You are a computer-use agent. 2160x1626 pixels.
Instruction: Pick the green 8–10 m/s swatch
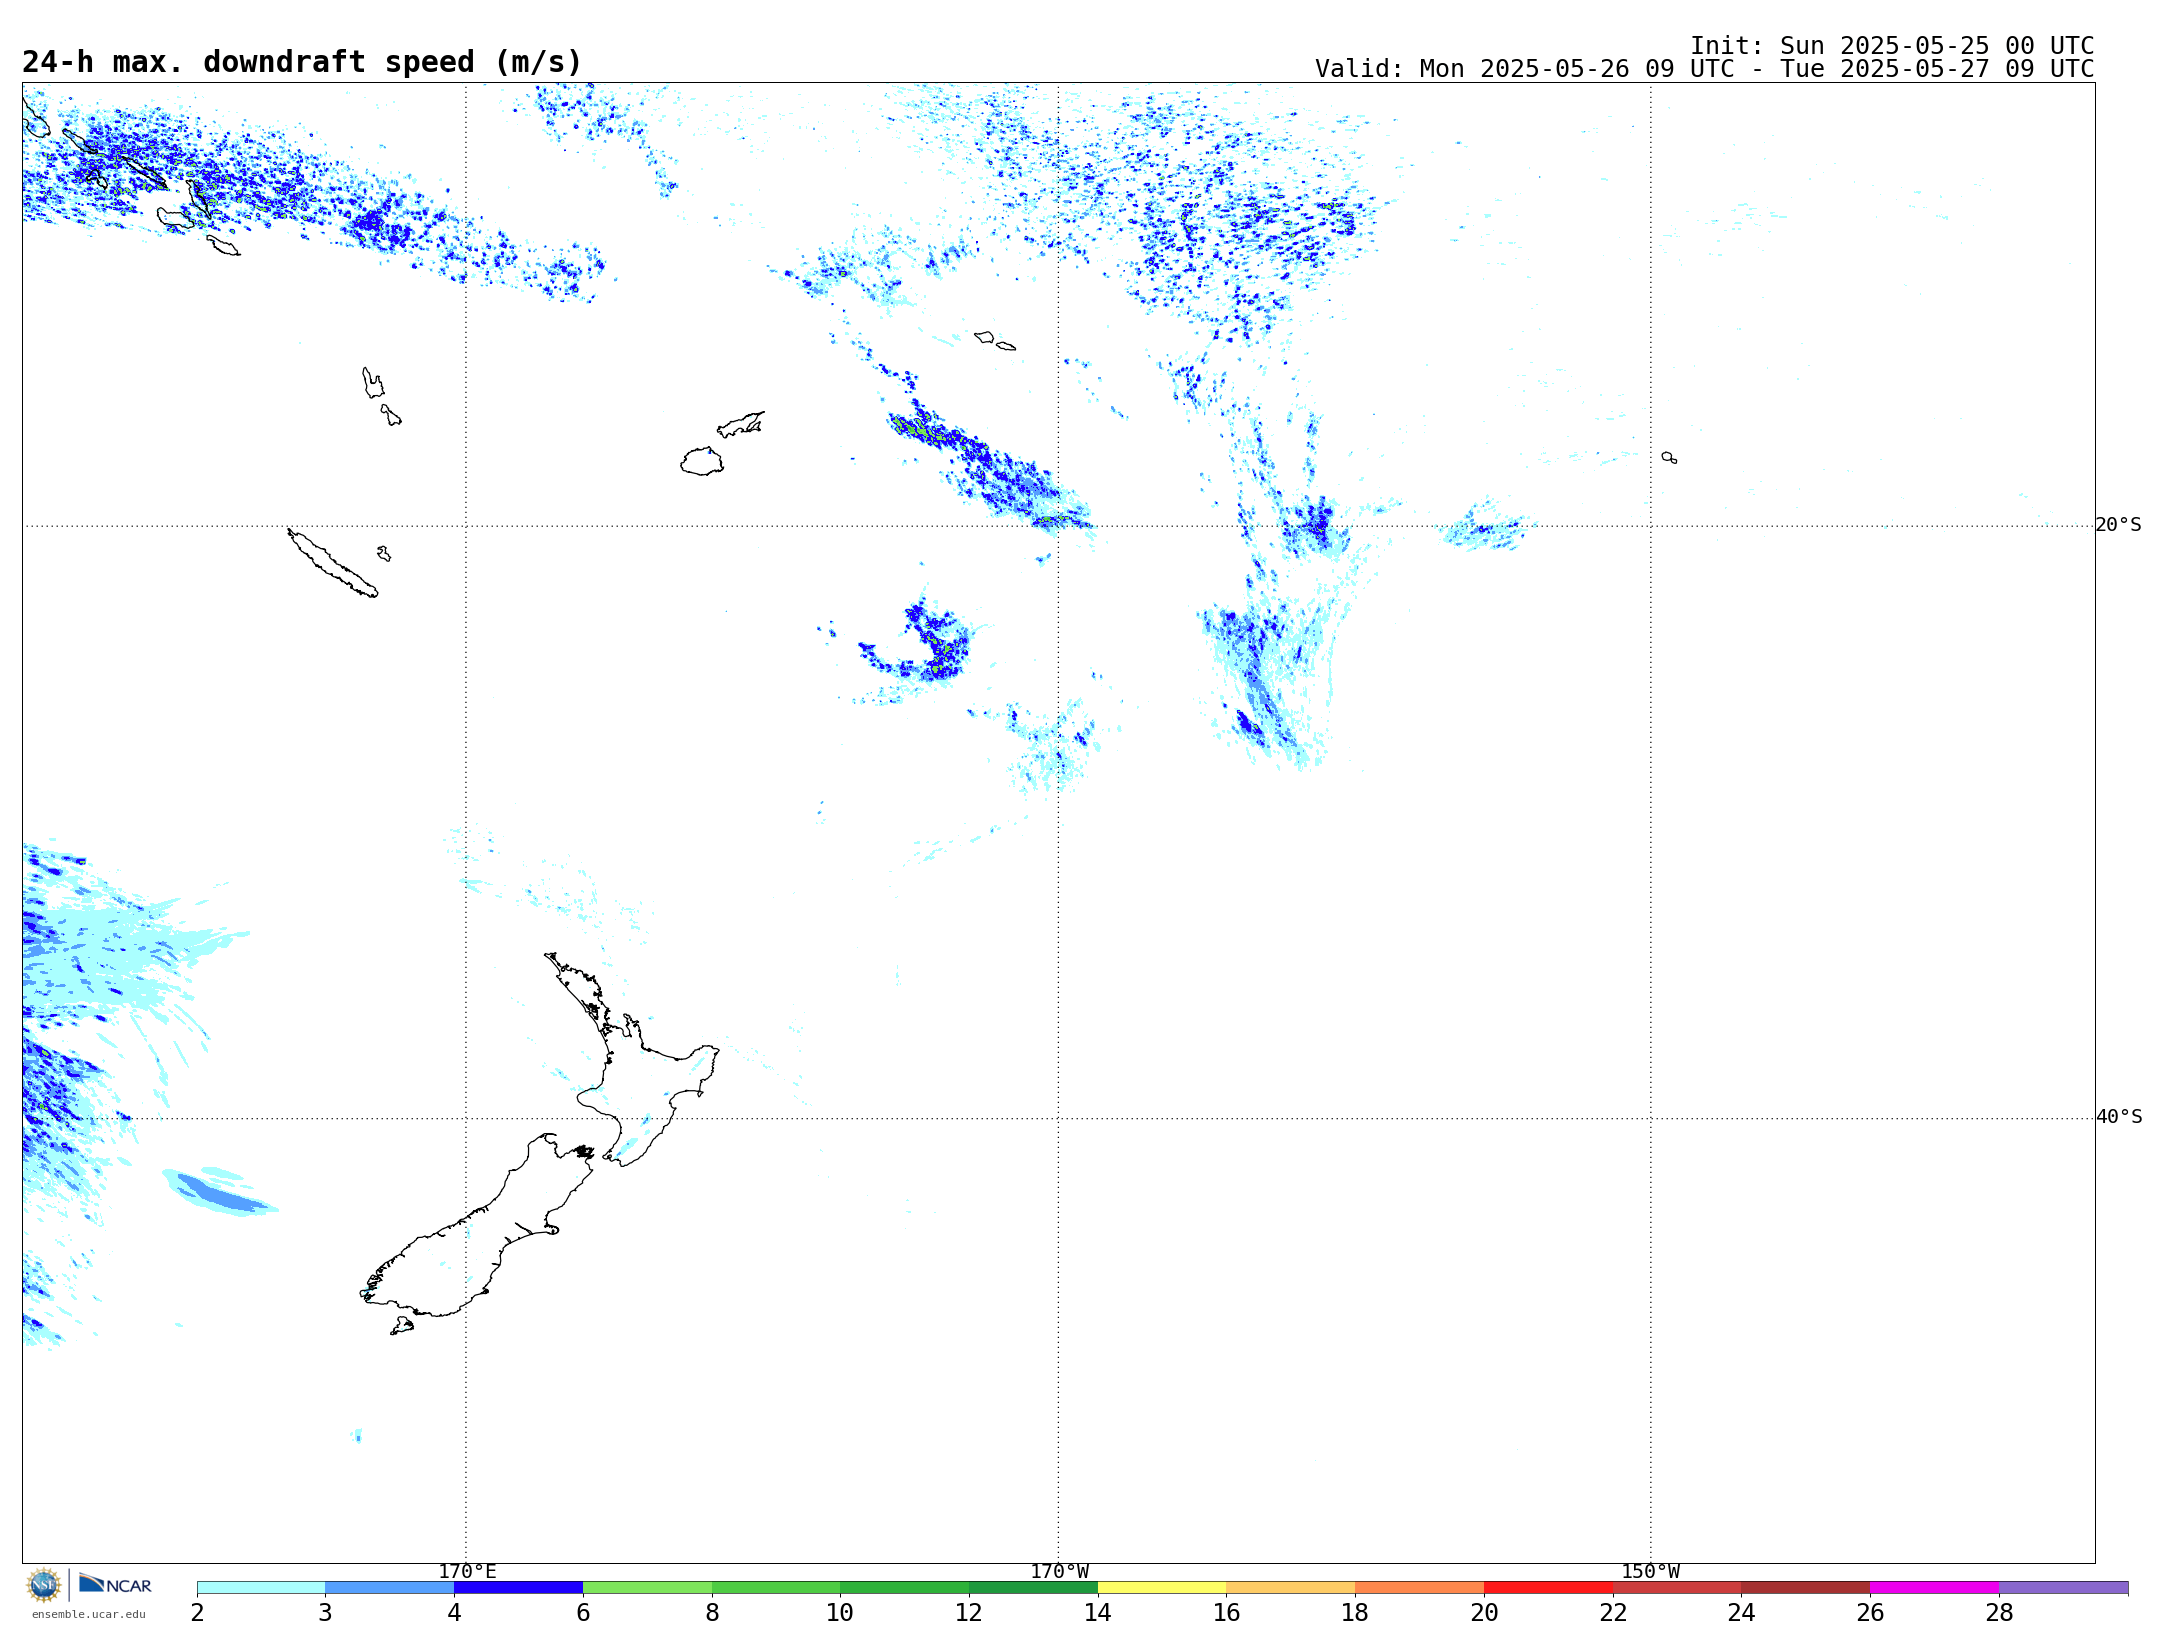776,1588
